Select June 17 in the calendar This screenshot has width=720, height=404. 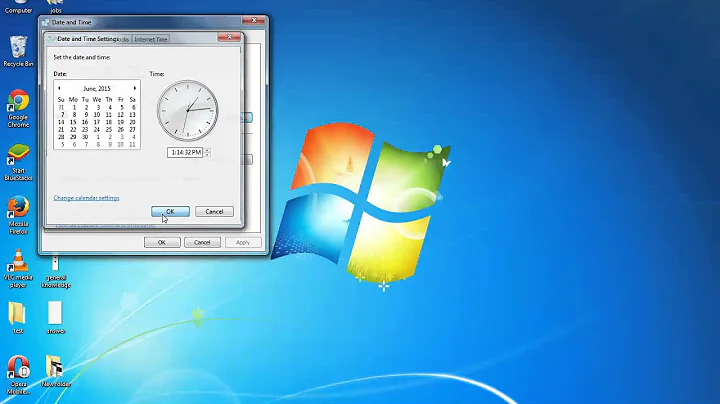[97, 122]
